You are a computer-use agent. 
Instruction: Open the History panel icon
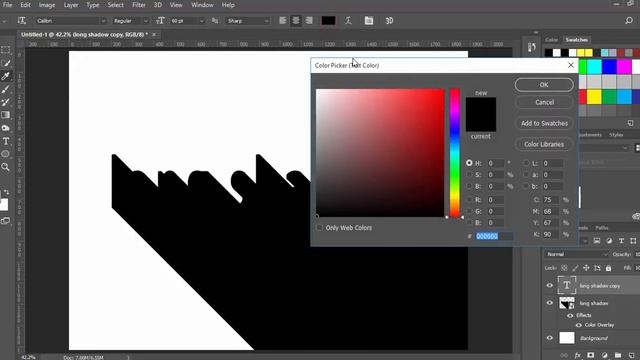click(531, 47)
